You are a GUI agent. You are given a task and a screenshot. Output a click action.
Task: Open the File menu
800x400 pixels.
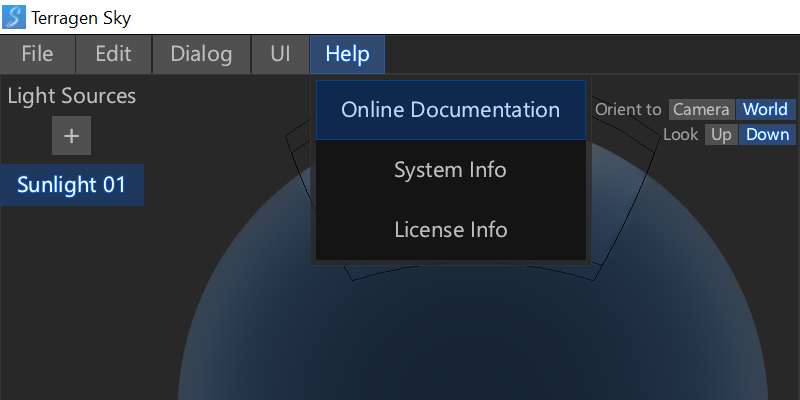[38, 54]
